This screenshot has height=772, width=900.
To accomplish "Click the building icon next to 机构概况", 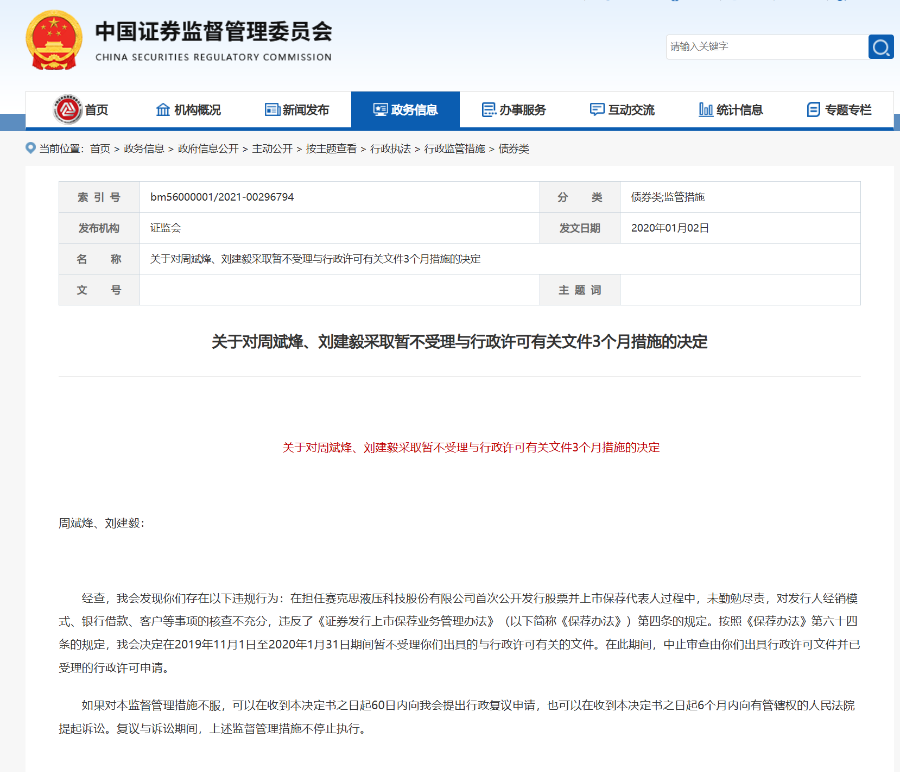I will pyautogui.click(x=162, y=107).
